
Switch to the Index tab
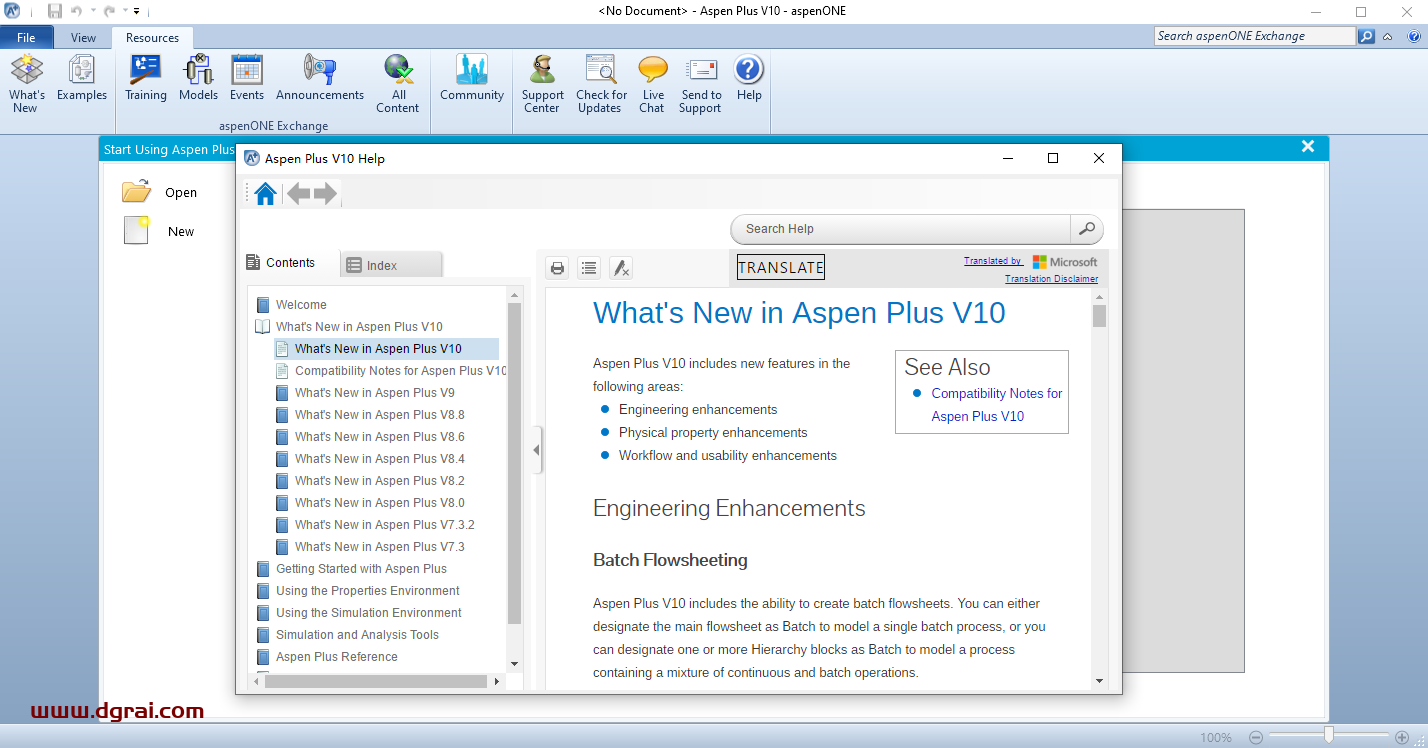pos(391,265)
